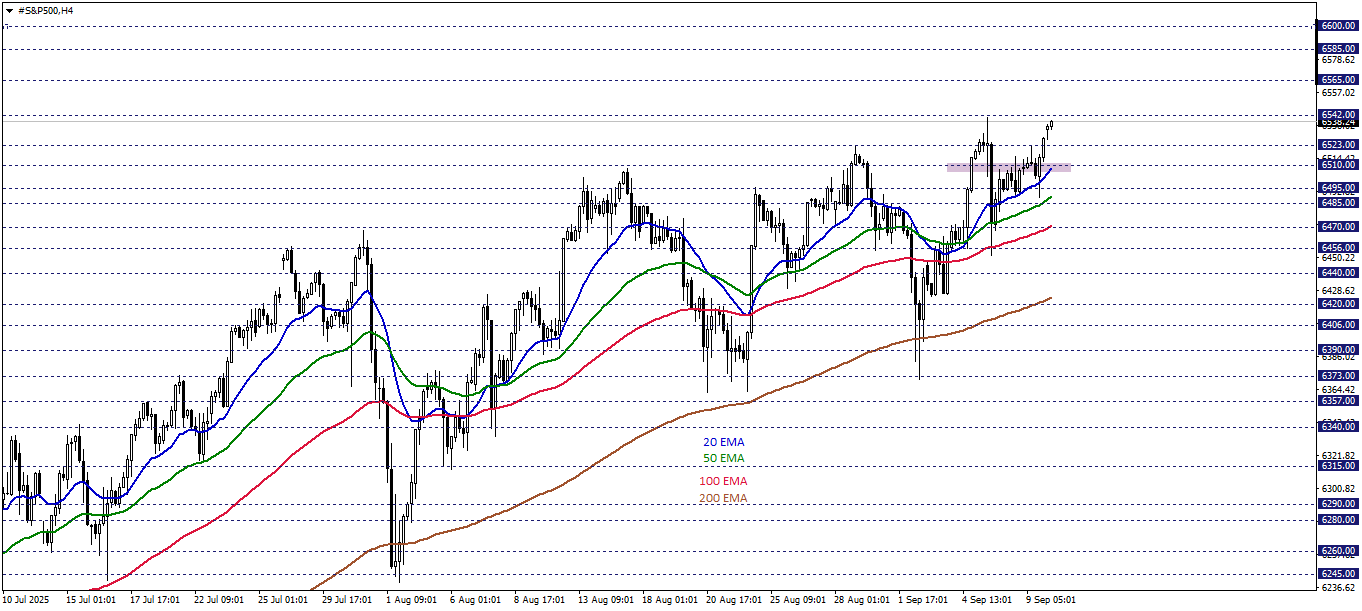The height and width of the screenshot is (611, 1362).
Task: Select the 6357.00 price level label
Action: (x=1338, y=401)
